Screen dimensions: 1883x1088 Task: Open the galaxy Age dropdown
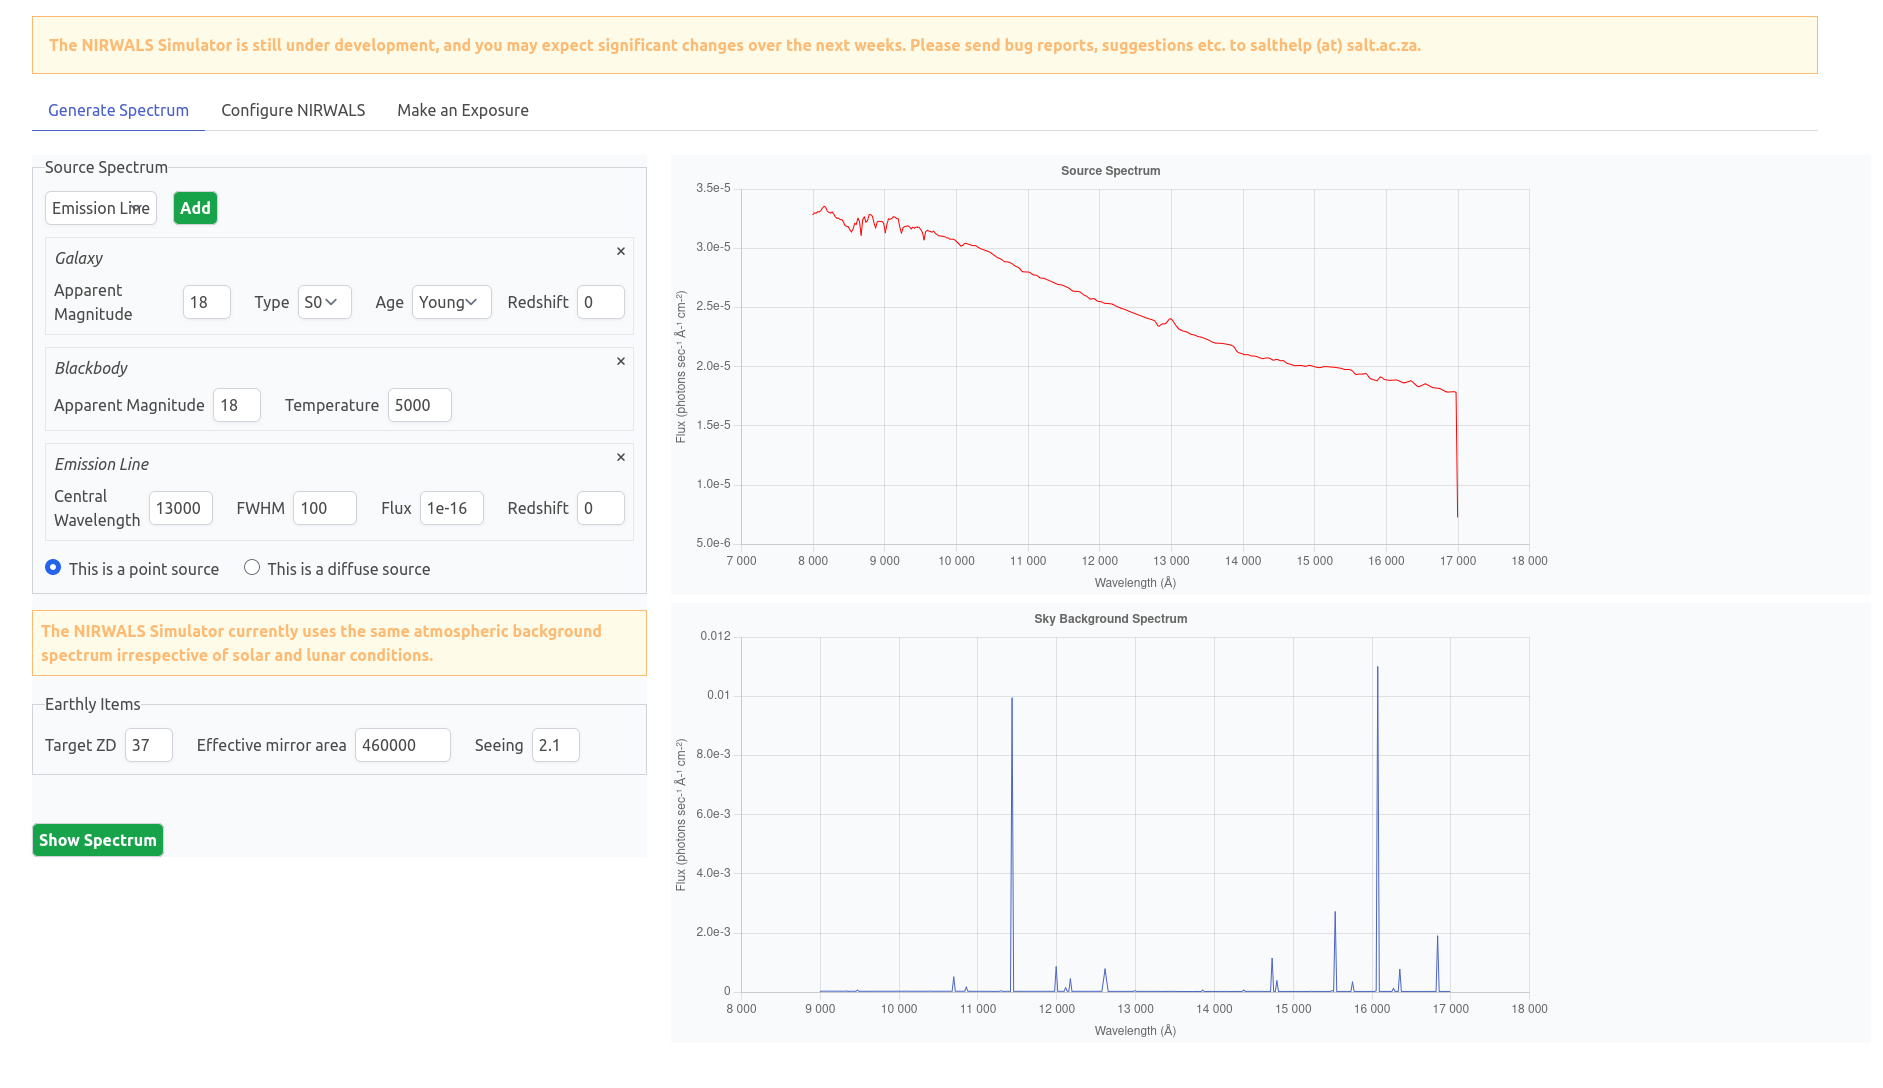pyautogui.click(x=451, y=302)
